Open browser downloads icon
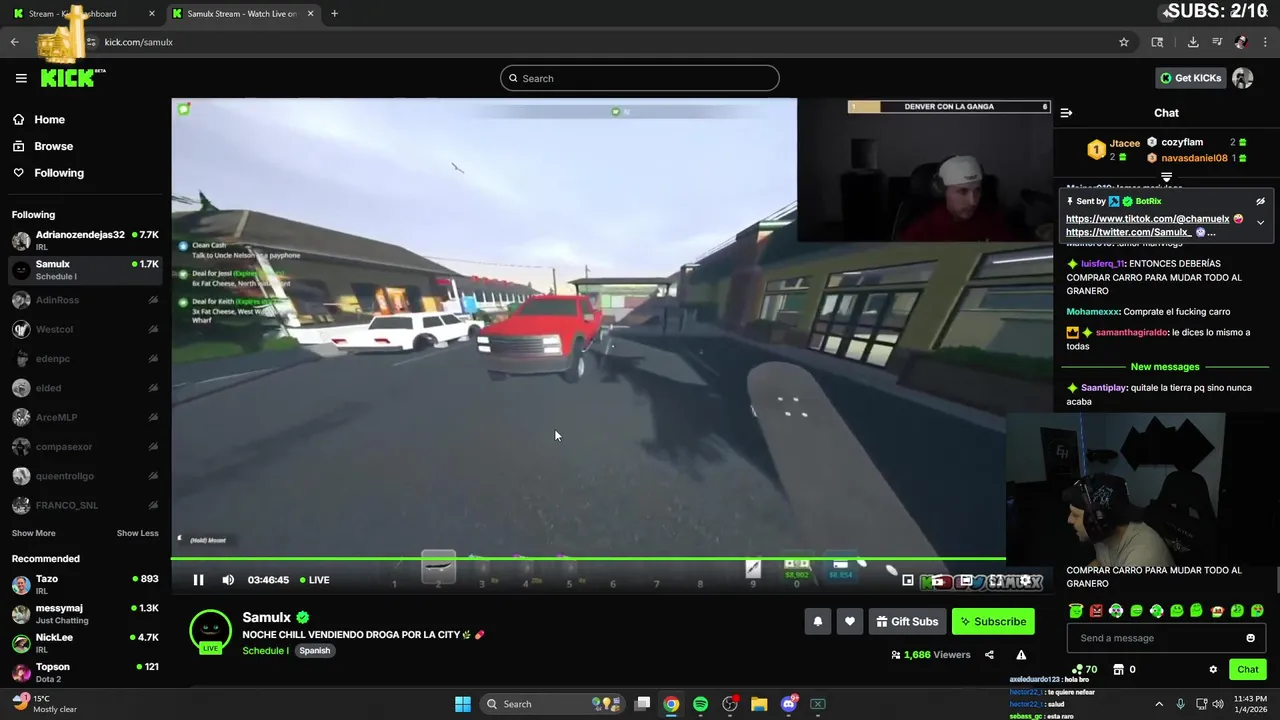 pyautogui.click(x=1193, y=42)
